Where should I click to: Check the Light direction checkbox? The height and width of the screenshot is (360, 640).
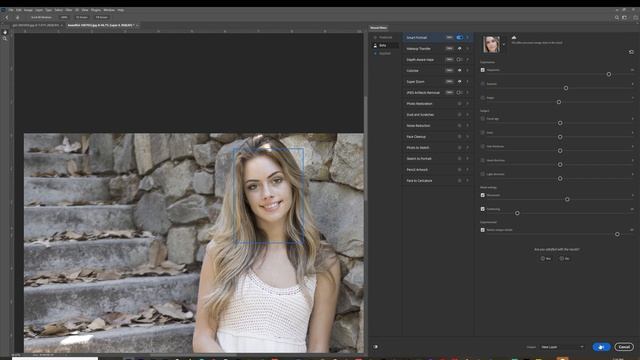click(482, 174)
